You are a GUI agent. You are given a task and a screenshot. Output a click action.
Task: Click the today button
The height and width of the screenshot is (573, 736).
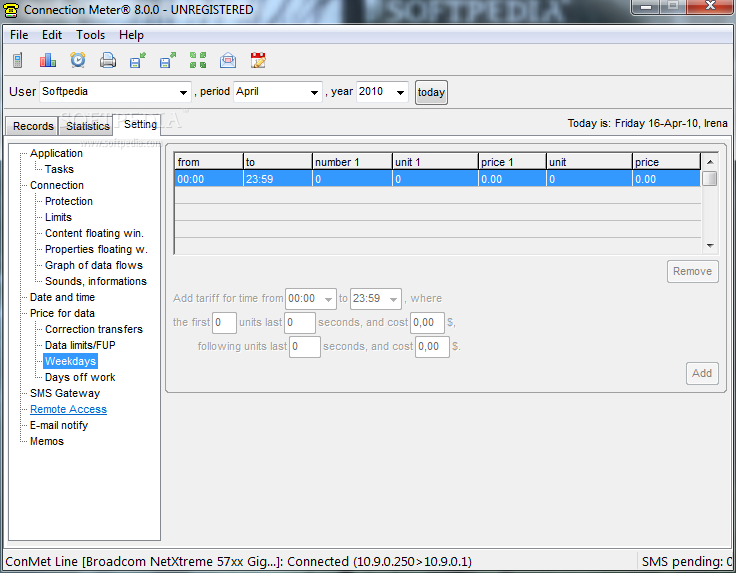click(x=431, y=92)
